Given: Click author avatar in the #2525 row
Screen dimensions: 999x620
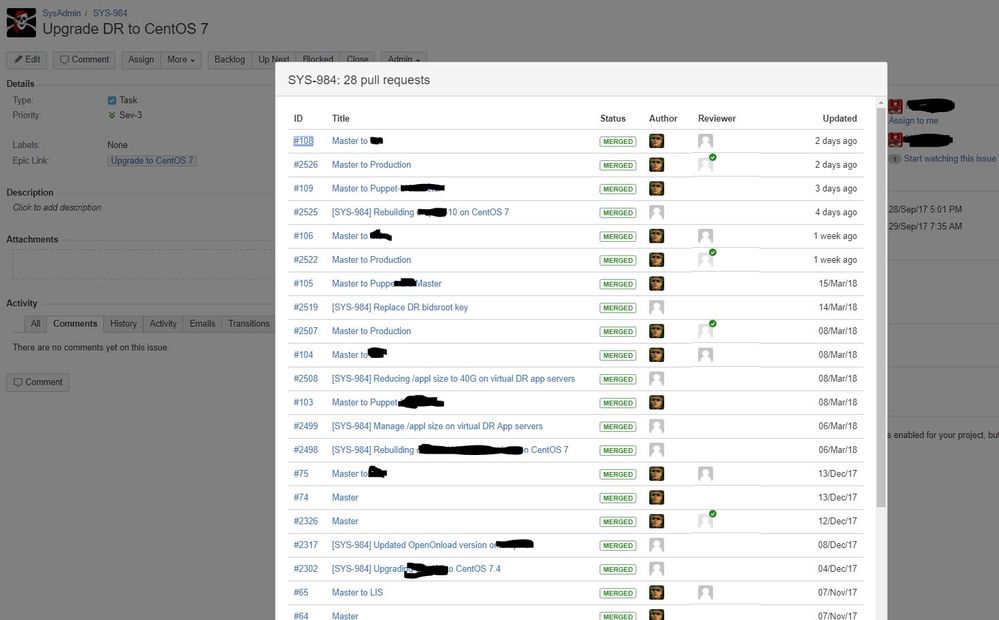Looking at the screenshot, I should pyautogui.click(x=656, y=212).
